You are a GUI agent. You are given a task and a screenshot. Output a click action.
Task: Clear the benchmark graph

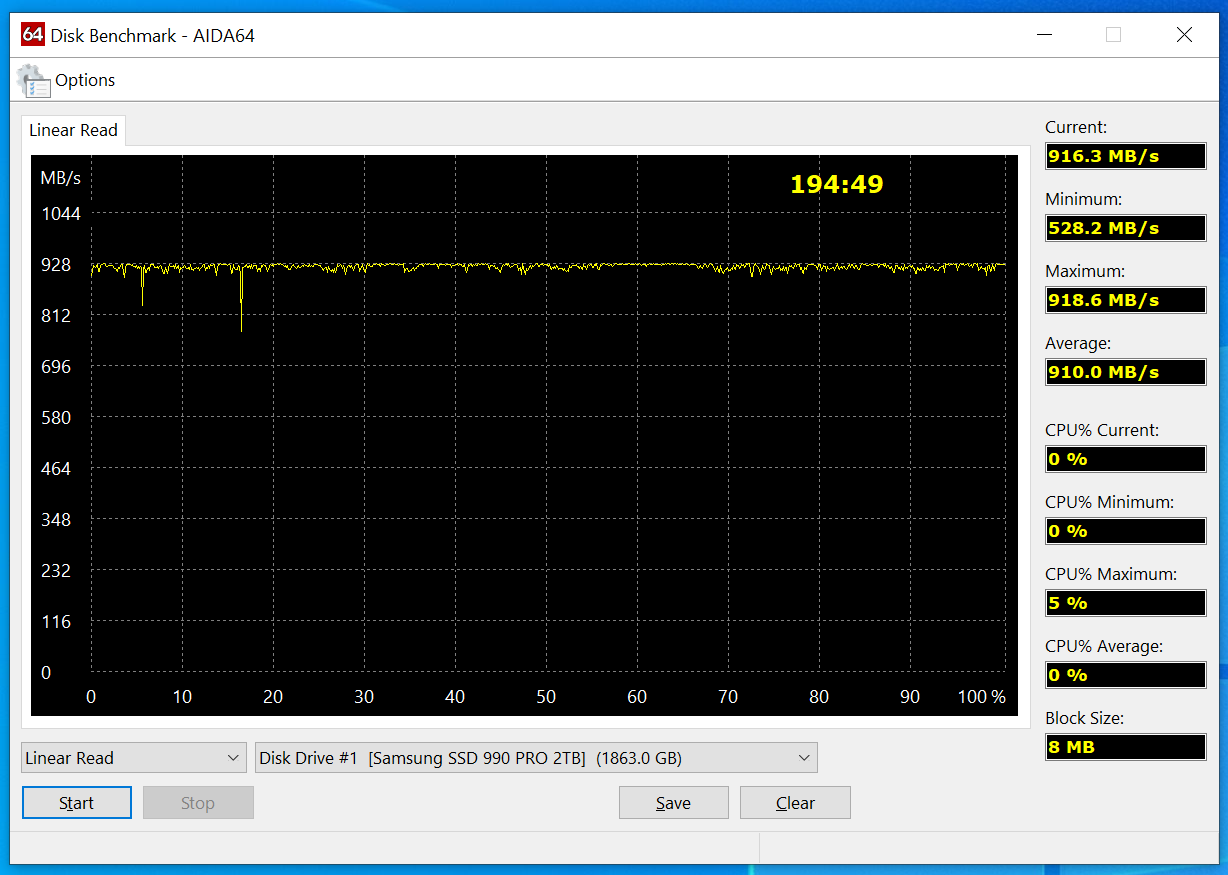795,803
